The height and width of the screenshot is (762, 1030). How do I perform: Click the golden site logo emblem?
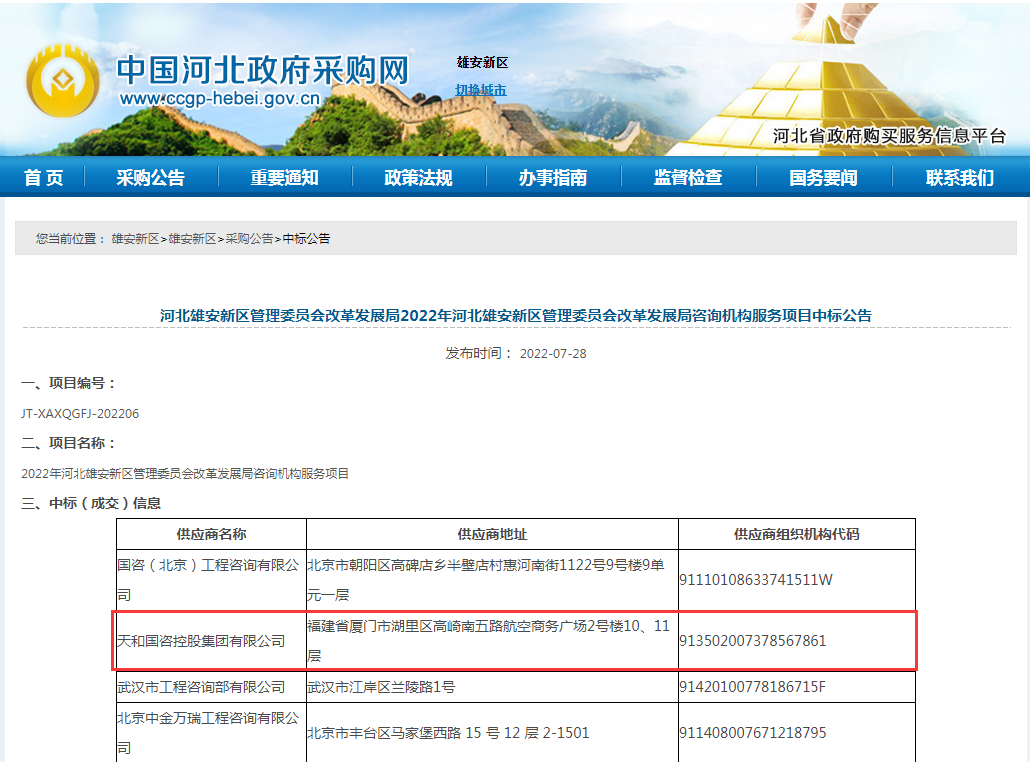(62, 81)
